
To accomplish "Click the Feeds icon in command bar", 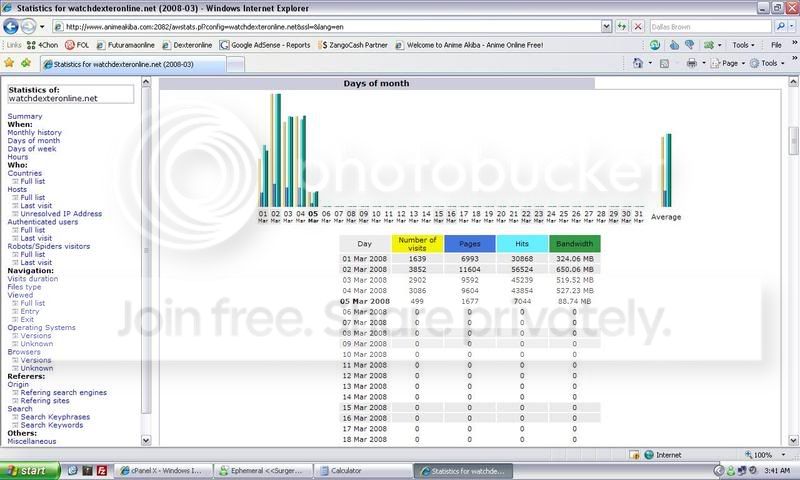I will pyautogui.click(x=664, y=63).
